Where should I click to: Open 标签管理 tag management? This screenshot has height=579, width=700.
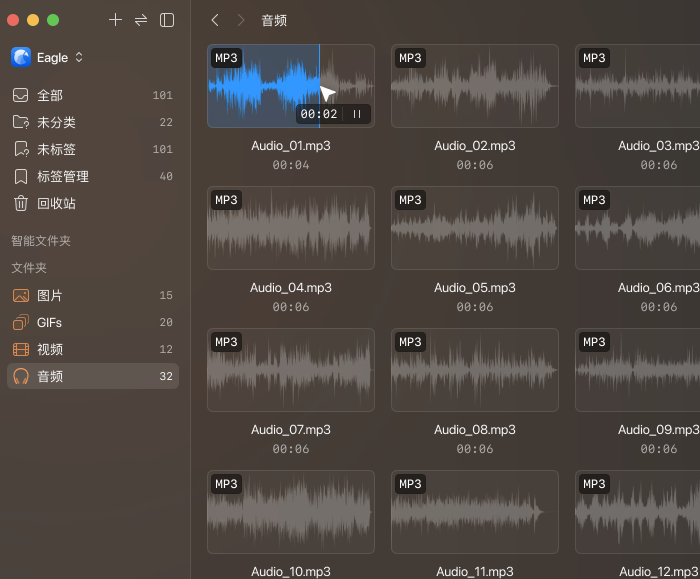click(93, 176)
